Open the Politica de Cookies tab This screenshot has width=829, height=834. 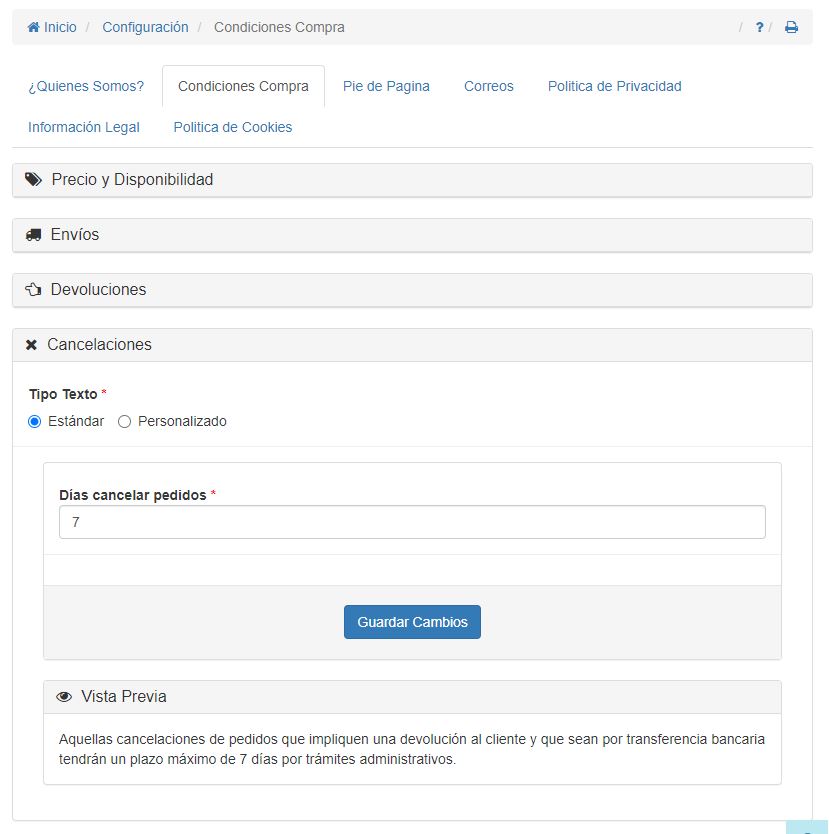(x=233, y=128)
